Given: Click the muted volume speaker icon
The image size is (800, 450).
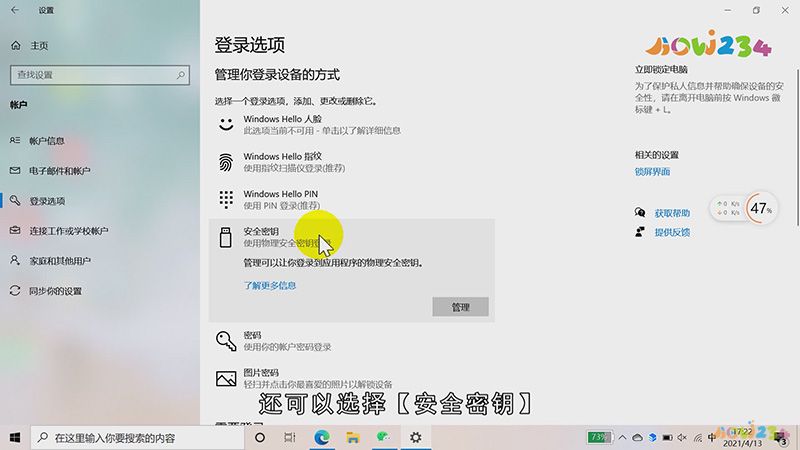Looking at the screenshot, I should [682, 437].
